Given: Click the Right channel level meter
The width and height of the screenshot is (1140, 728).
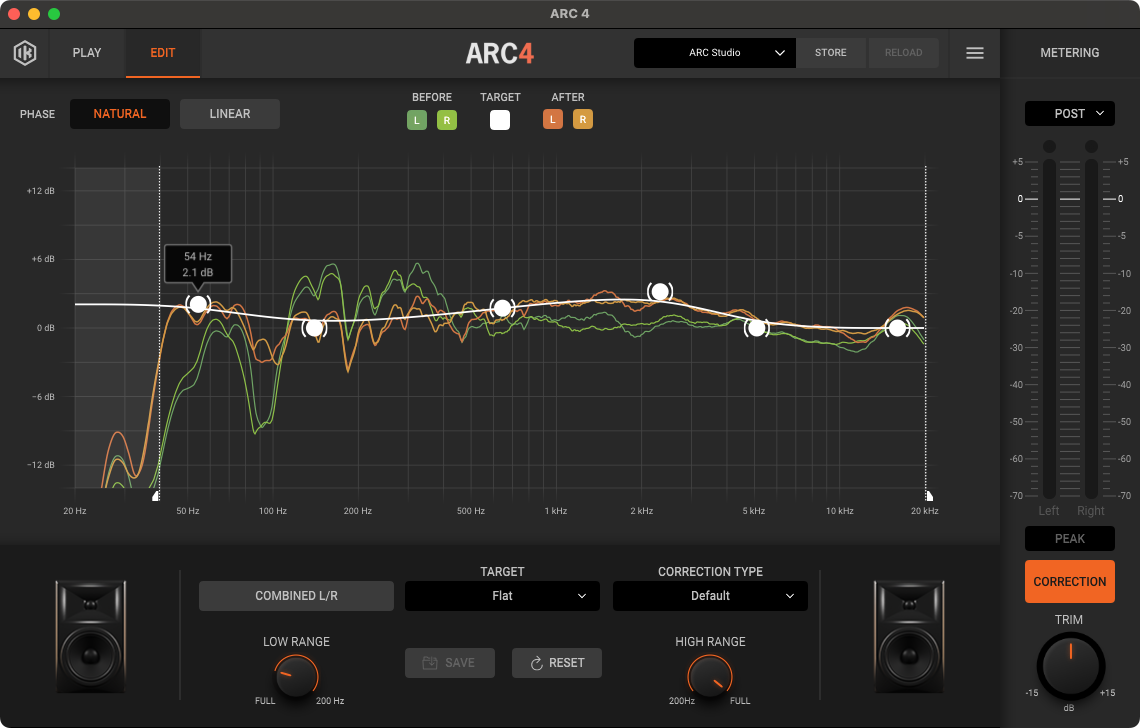Looking at the screenshot, I should click(1091, 329).
